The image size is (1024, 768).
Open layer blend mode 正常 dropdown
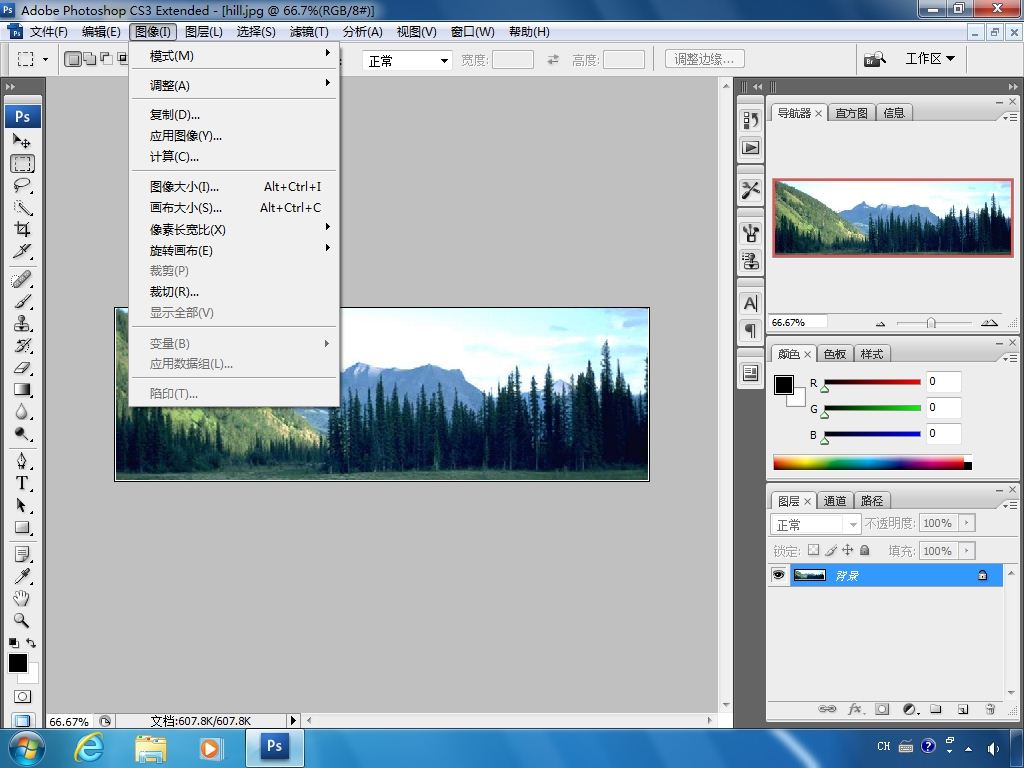pos(816,524)
